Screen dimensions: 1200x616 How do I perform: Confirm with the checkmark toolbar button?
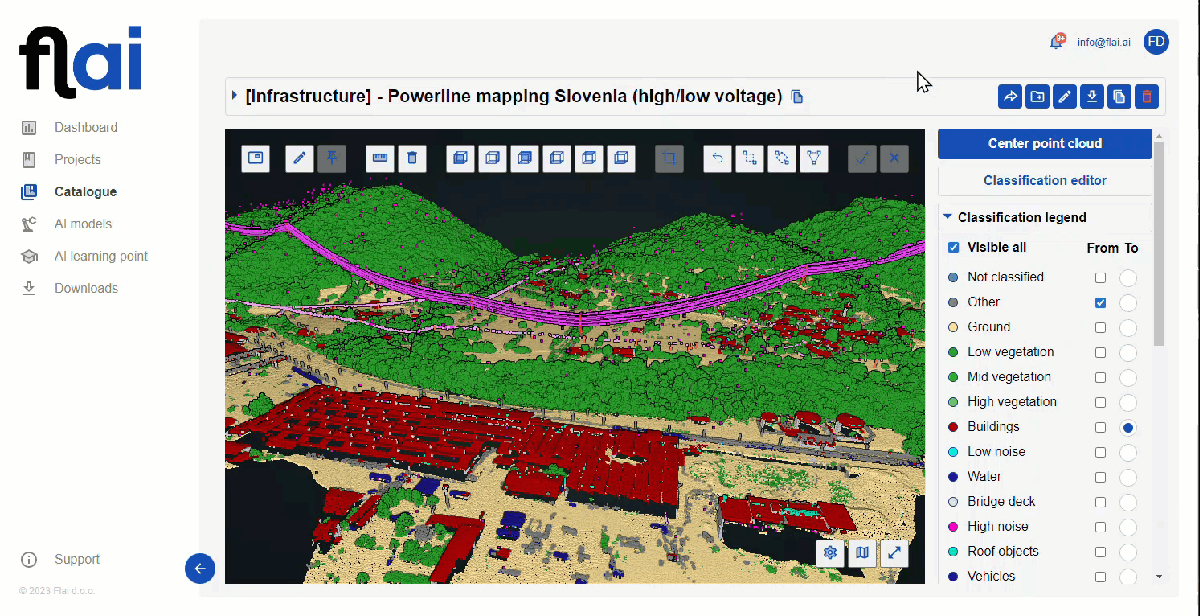[862, 158]
